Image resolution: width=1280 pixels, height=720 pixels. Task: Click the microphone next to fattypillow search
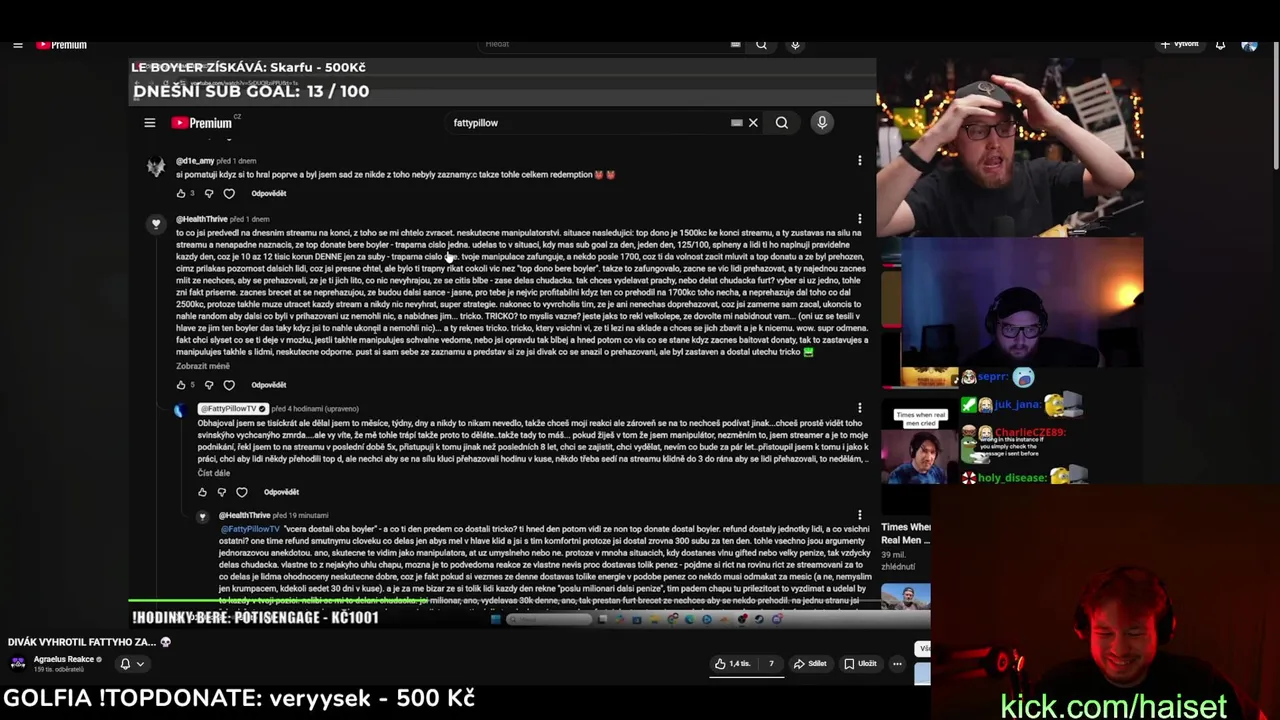tap(822, 123)
